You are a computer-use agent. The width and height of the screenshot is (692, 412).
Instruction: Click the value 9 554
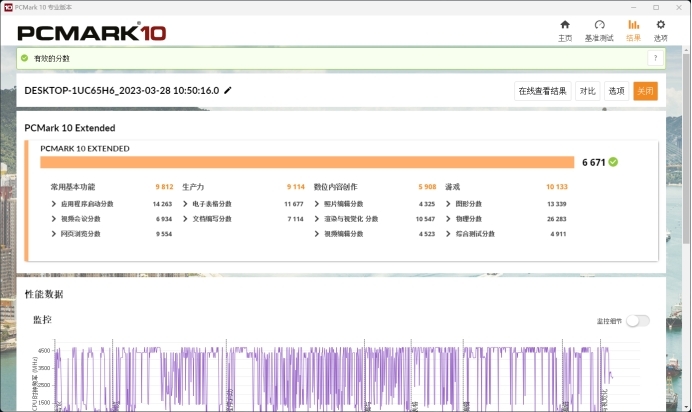pyautogui.click(x=164, y=234)
